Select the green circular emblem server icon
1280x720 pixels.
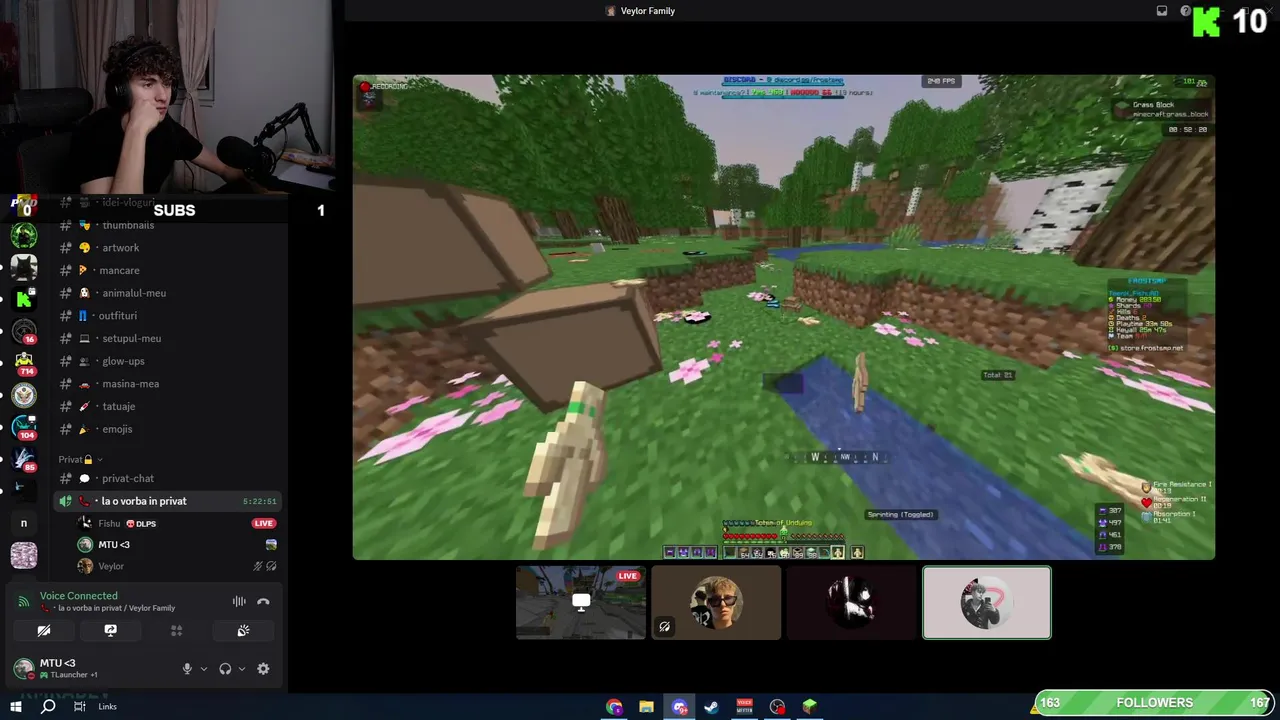pyautogui.click(x=24, y=235)
